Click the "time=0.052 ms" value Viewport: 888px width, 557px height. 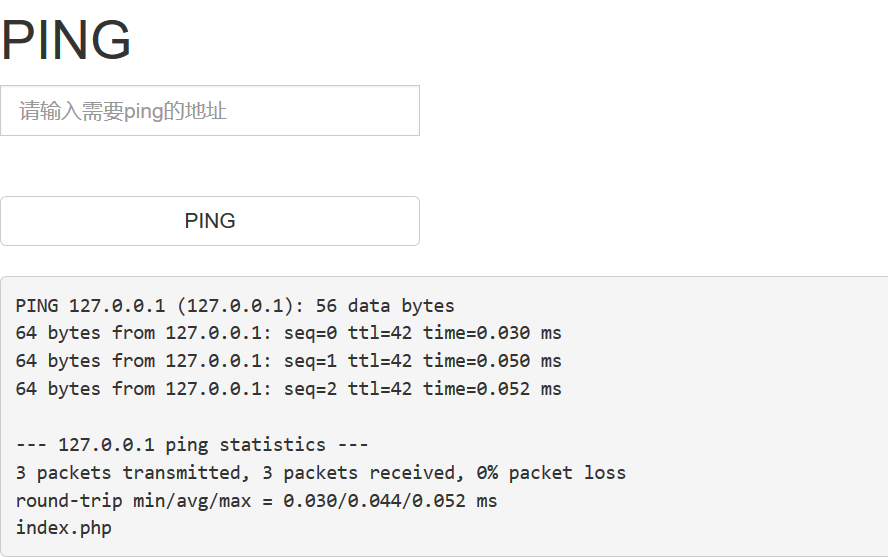click(x=492, y=389)
